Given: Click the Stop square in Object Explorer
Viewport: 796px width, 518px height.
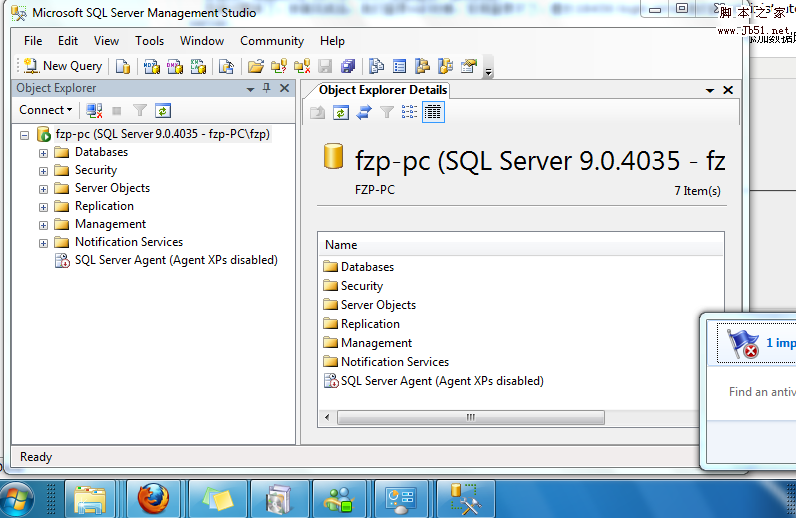Looking at the screenshot, I should coord(117,110).
